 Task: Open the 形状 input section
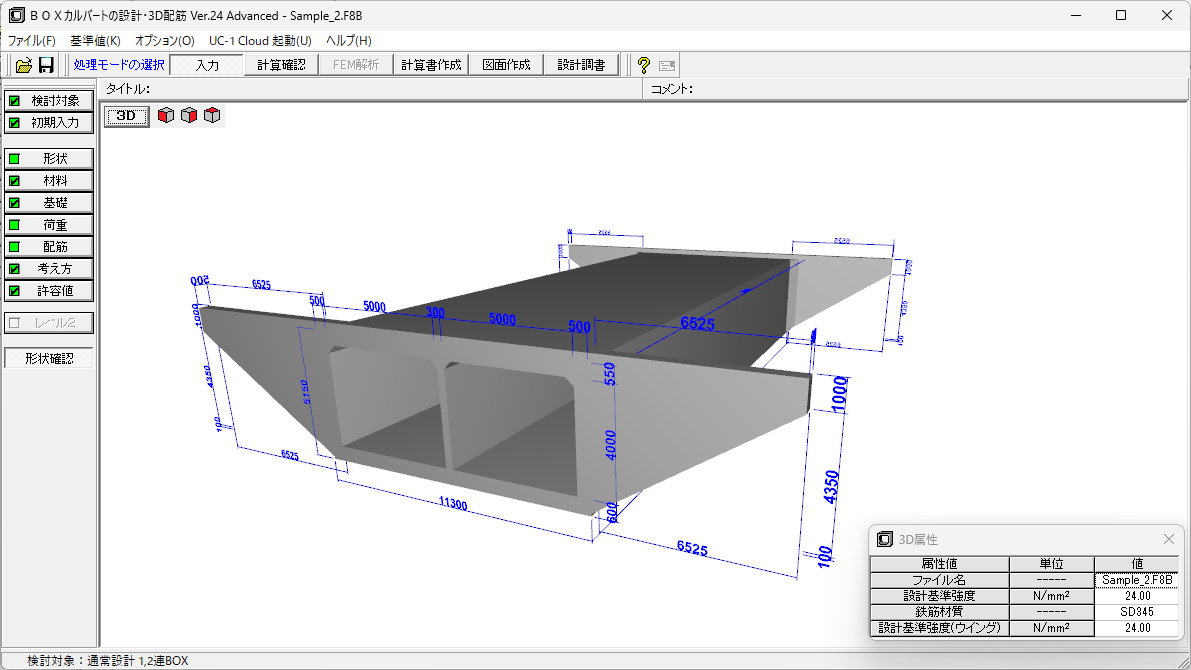50,159
